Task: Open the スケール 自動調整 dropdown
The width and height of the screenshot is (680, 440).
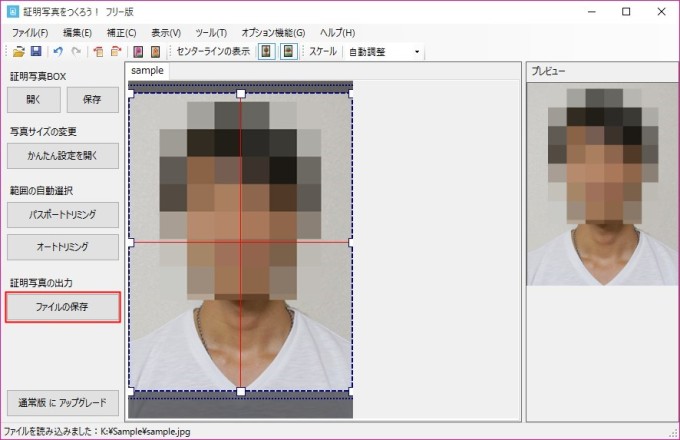Action: coord(384,51)
